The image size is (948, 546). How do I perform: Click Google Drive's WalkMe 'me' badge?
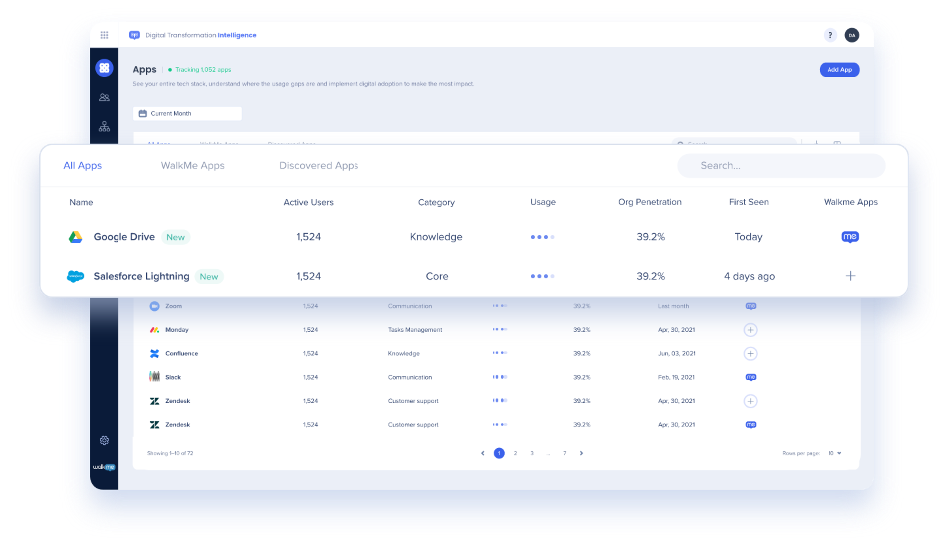click(850, 237)
